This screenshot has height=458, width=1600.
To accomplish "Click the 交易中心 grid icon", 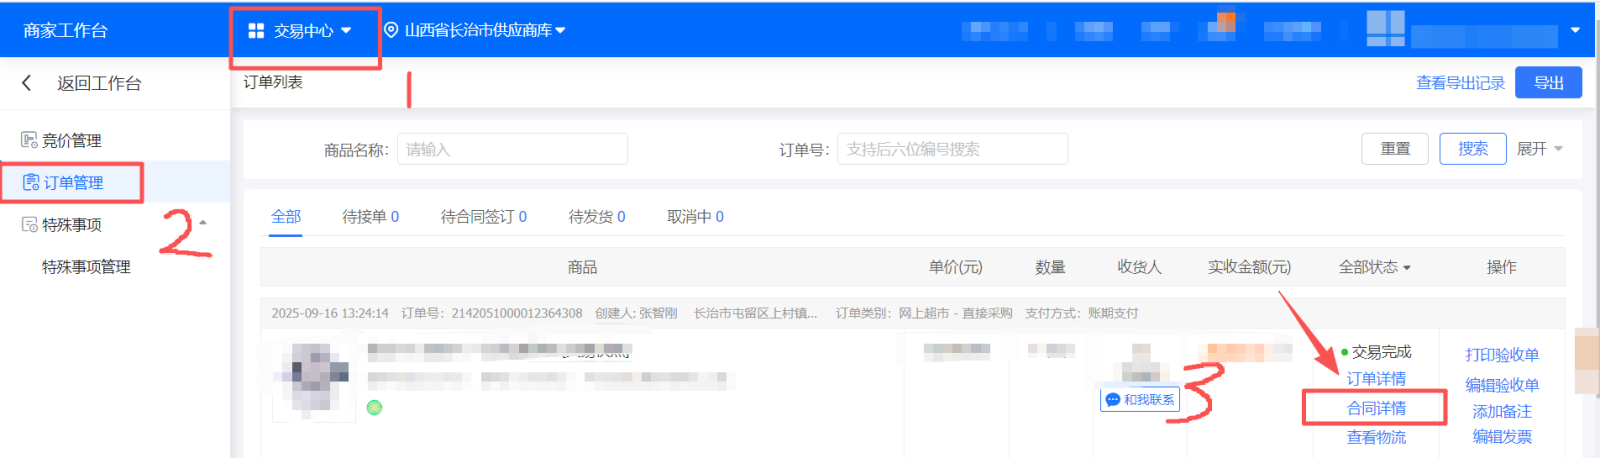I will pos(256,31).
